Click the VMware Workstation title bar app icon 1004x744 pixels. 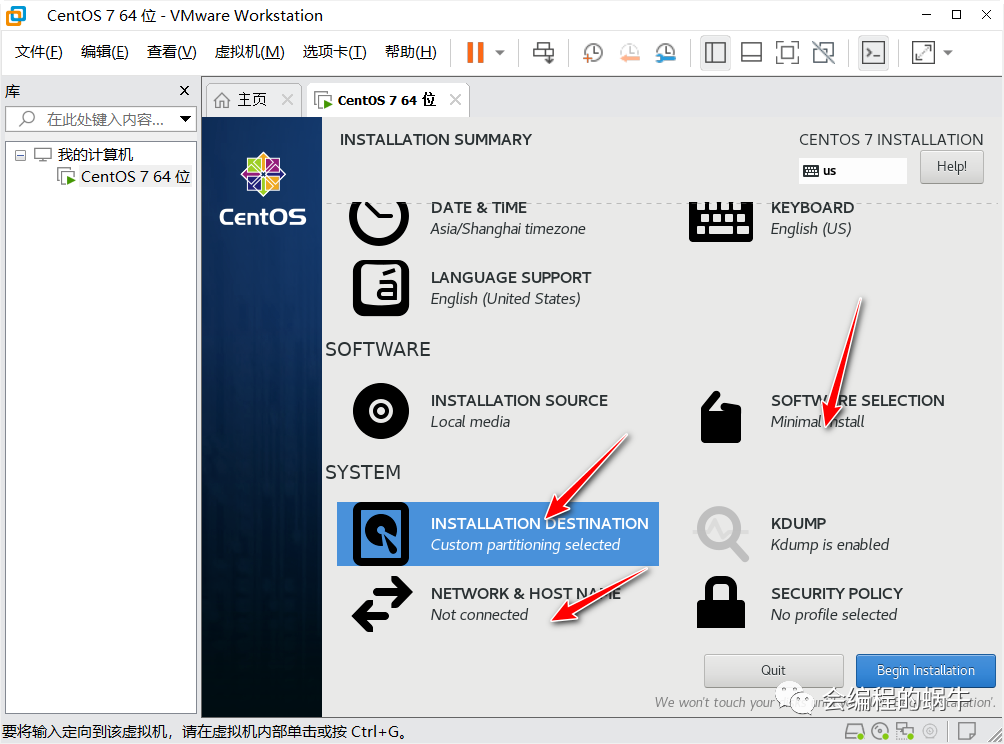coord(16,15)
